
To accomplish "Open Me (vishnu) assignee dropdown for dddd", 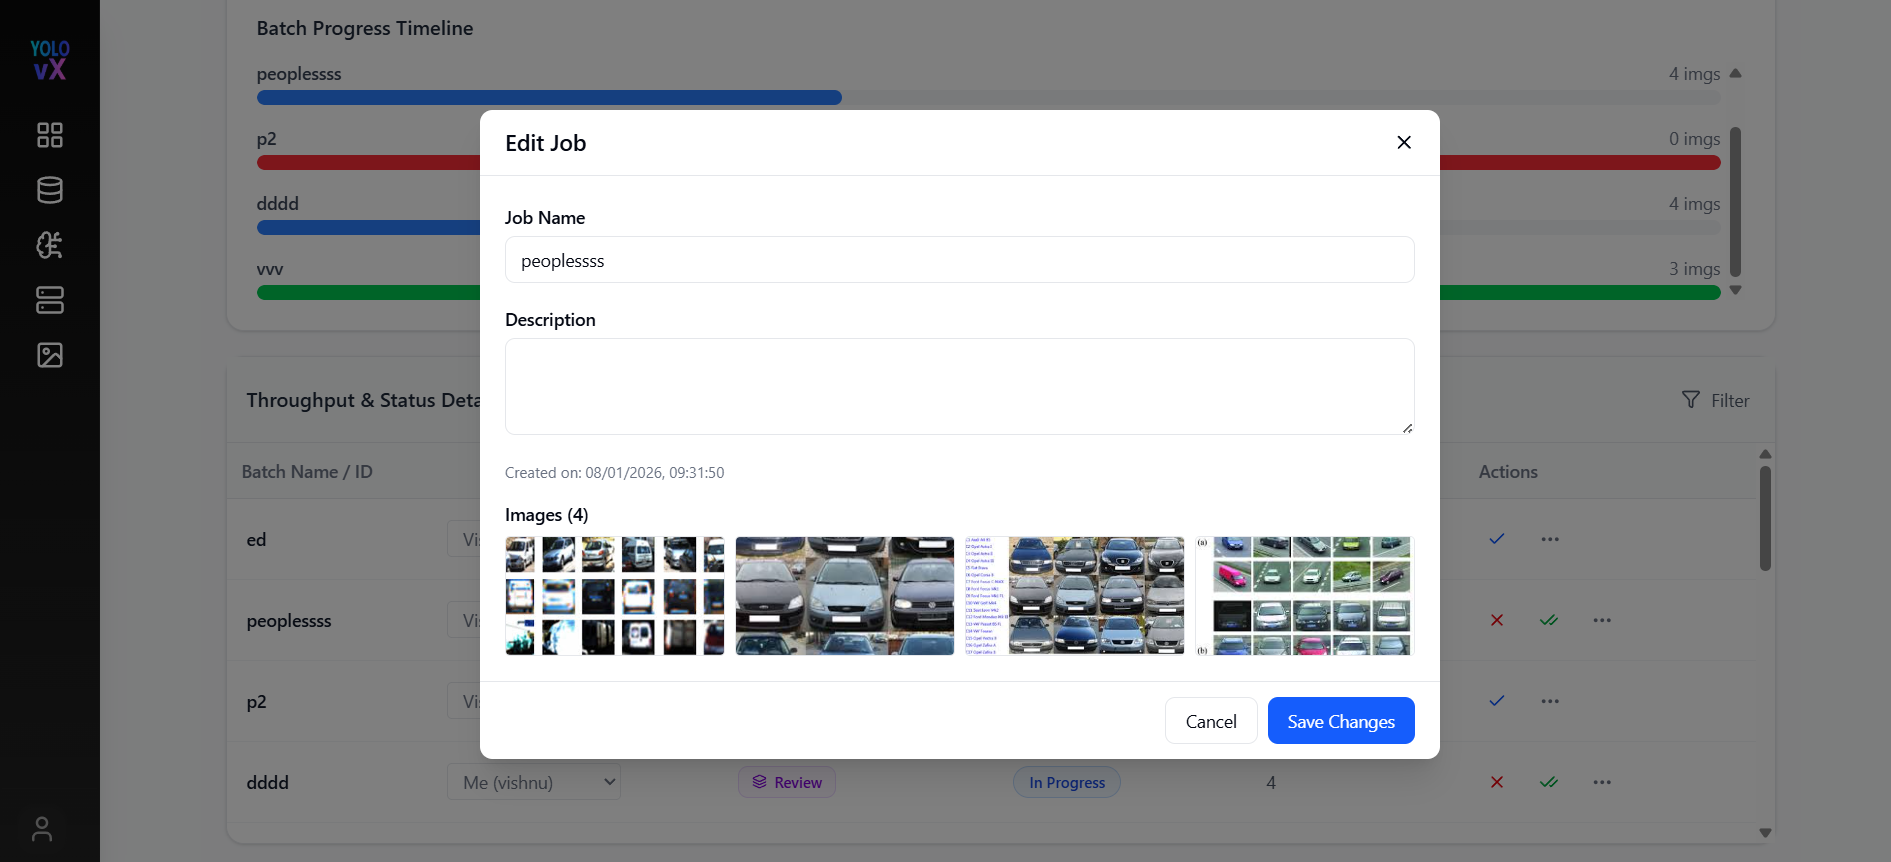I will (x=534, y=782).
